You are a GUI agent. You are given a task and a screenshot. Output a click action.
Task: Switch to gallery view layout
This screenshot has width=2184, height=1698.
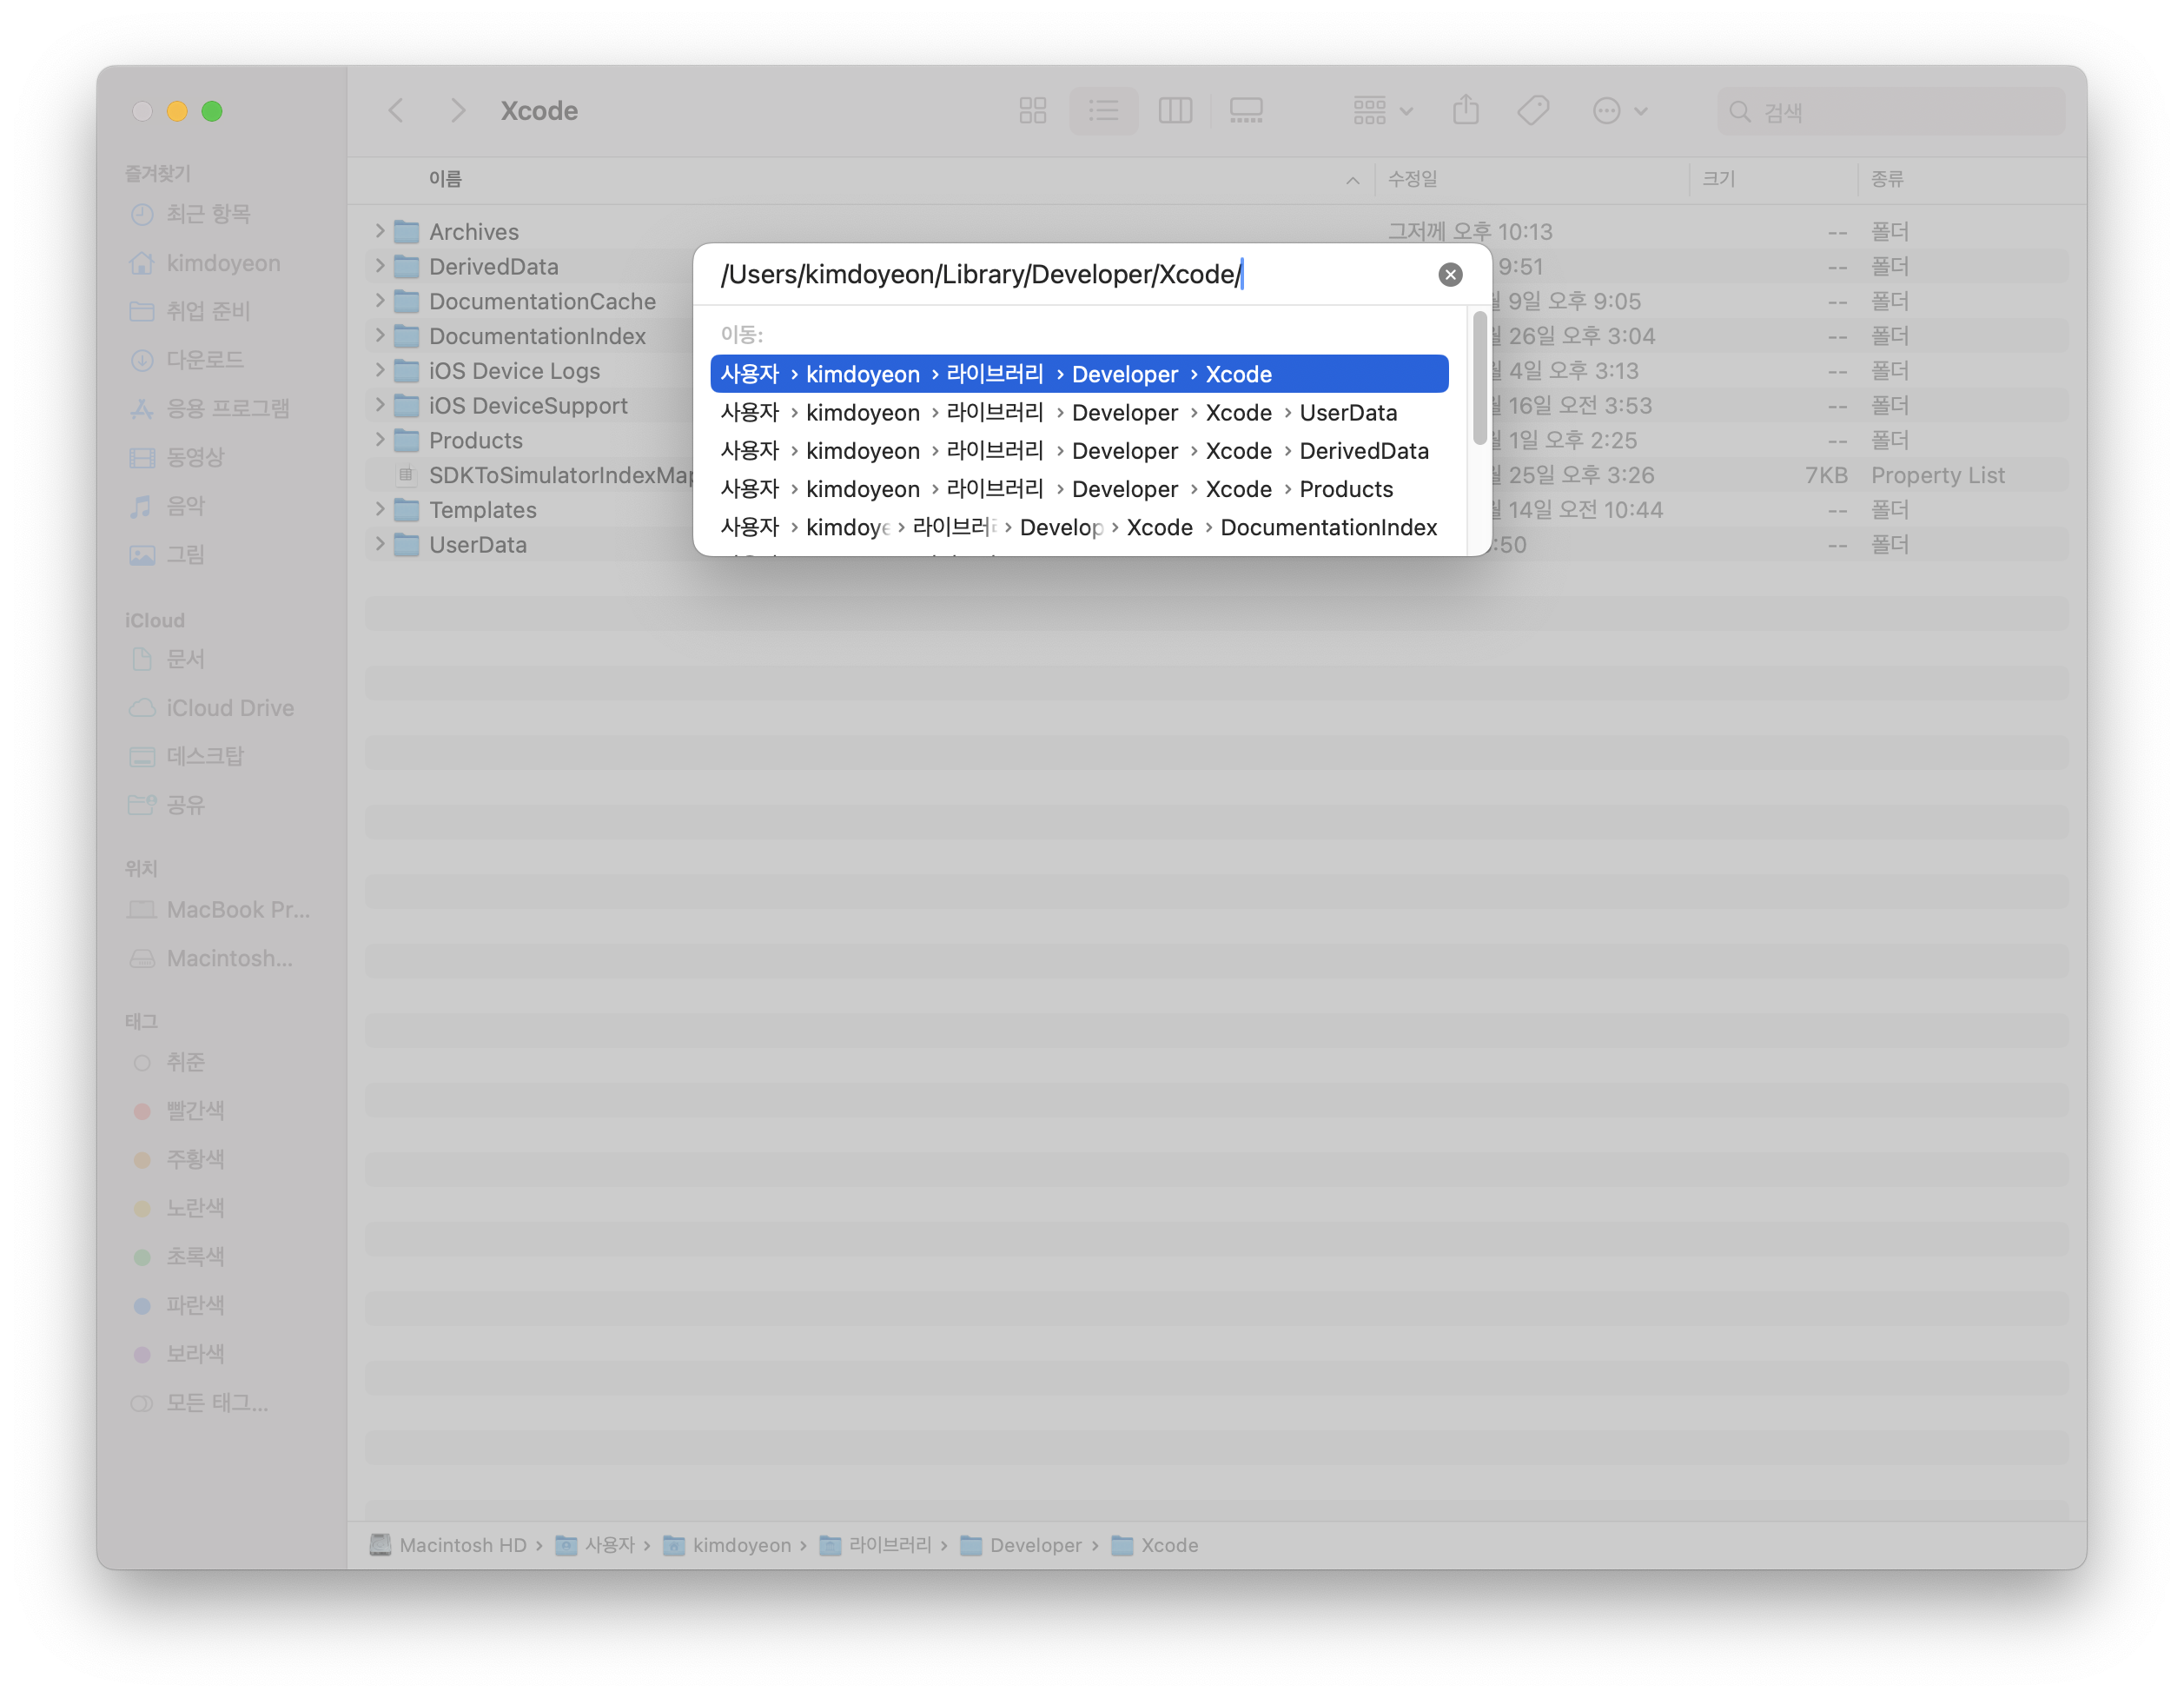[1246, 110]
